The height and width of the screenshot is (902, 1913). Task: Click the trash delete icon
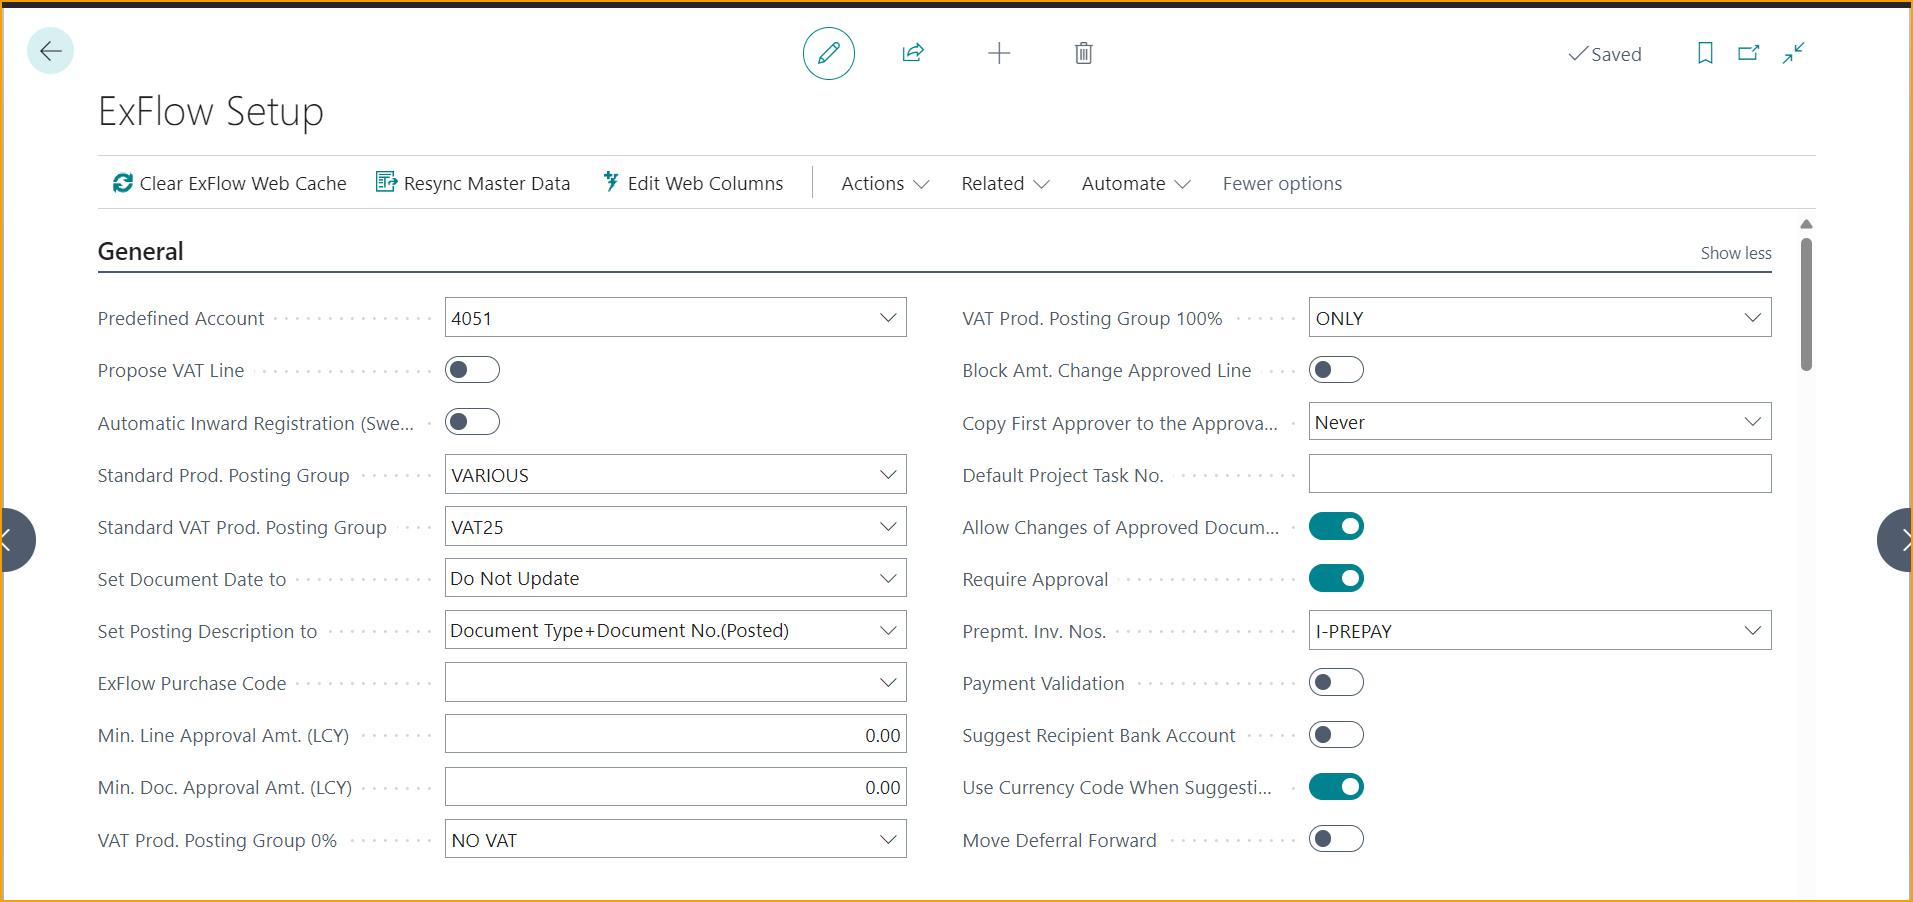1083,53
